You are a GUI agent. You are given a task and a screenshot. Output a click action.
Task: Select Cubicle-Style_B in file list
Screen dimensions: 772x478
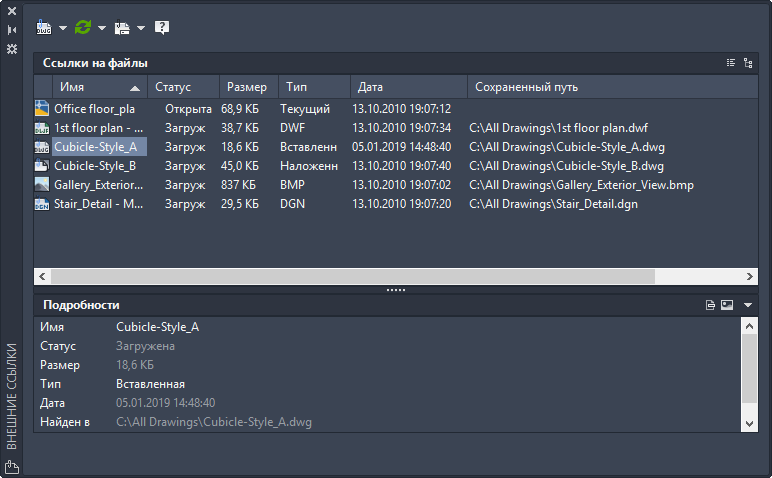(x=95, y=166)
